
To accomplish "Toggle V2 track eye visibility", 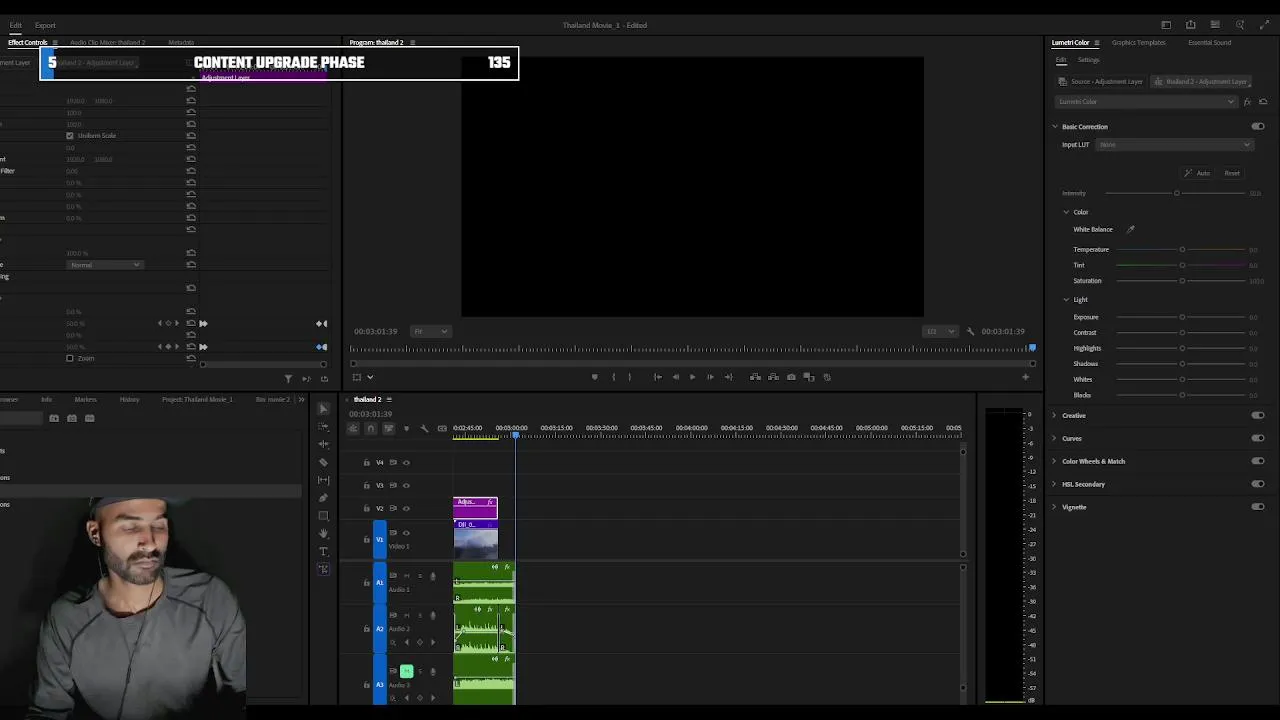I will [x=406, y=508].
